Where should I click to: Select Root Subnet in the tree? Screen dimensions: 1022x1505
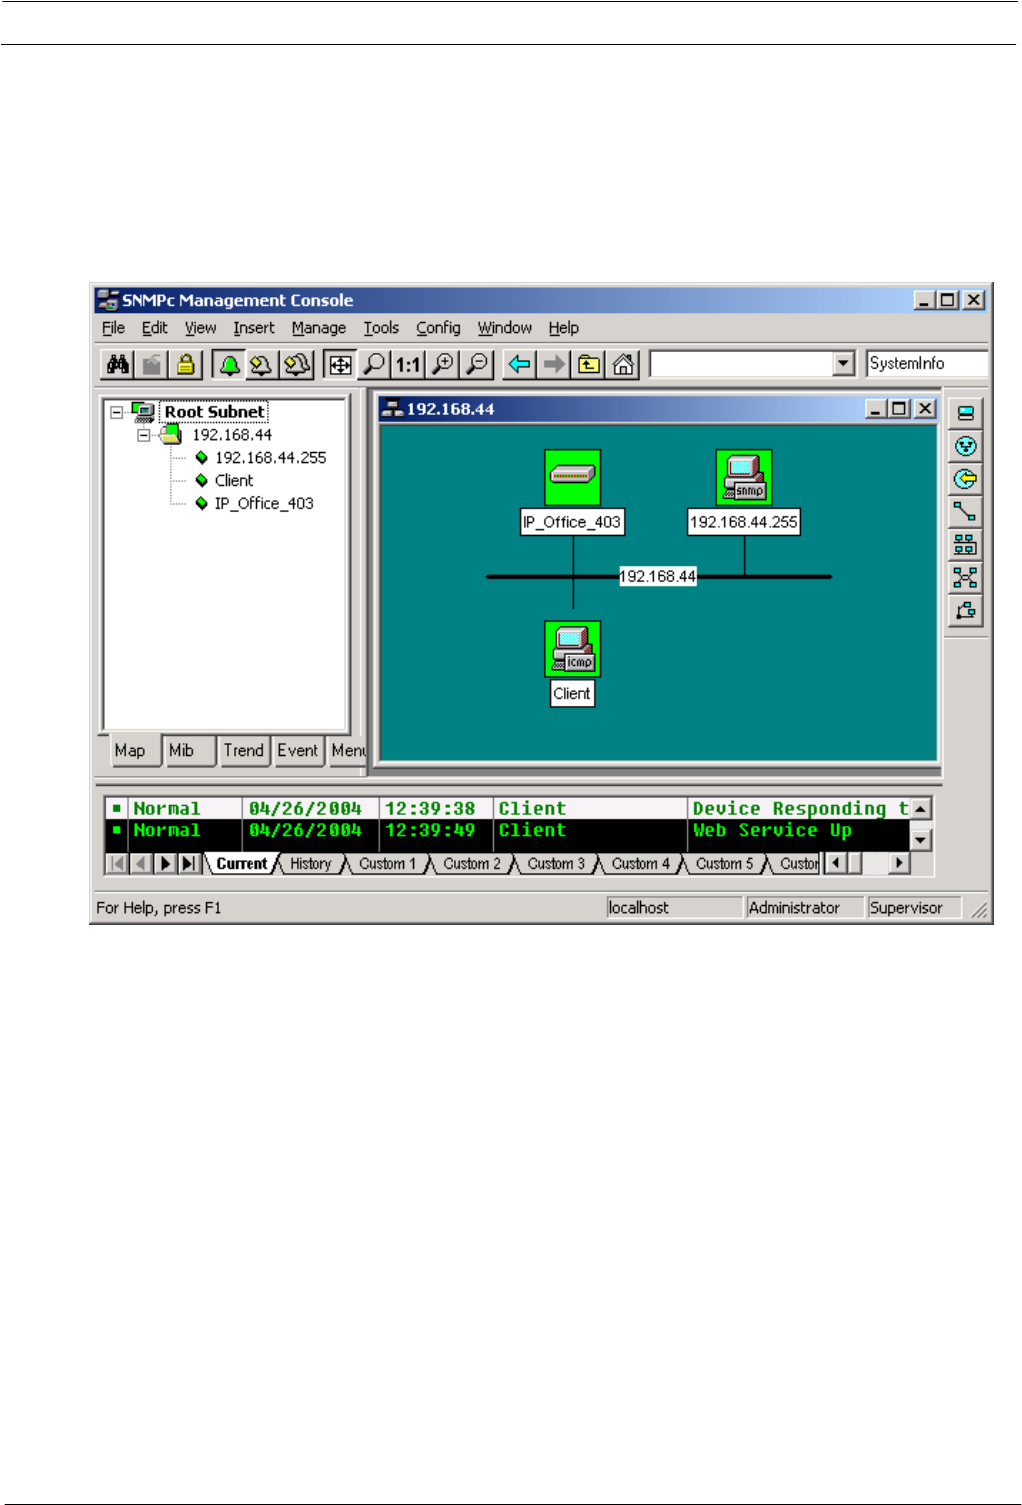point(214,412)
